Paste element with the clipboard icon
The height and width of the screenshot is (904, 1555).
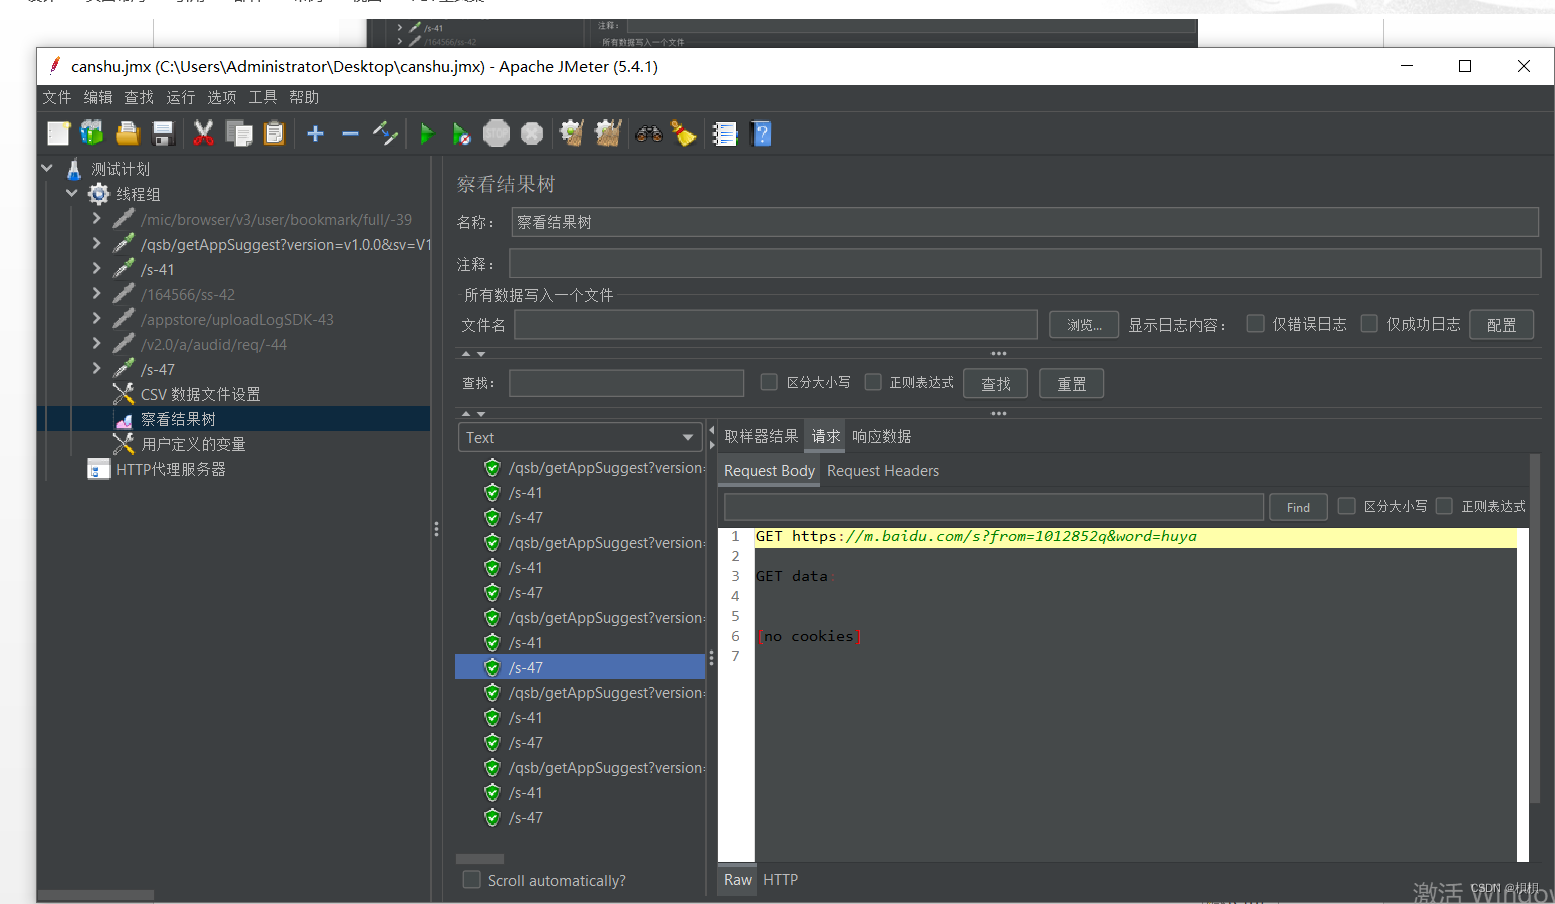point(274,133)
